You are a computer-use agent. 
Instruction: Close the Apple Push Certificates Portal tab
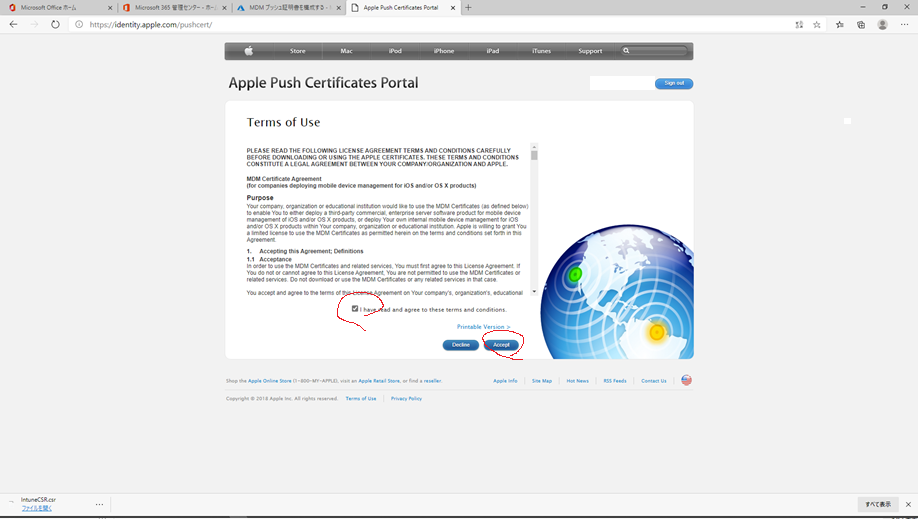coord(453,8)
